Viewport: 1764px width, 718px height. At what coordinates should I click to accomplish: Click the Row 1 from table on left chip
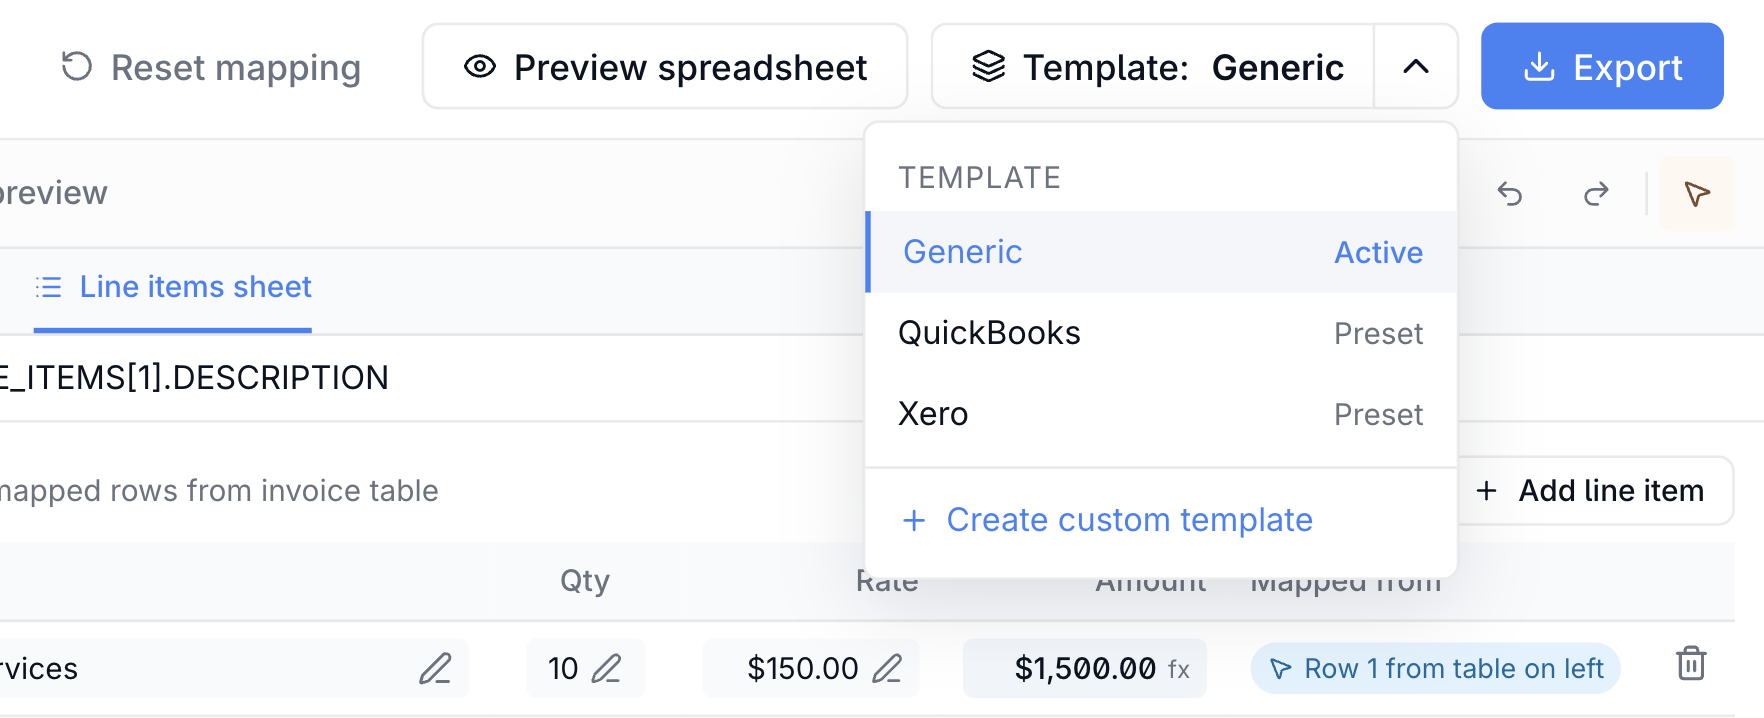click(x=1434, y=668)
